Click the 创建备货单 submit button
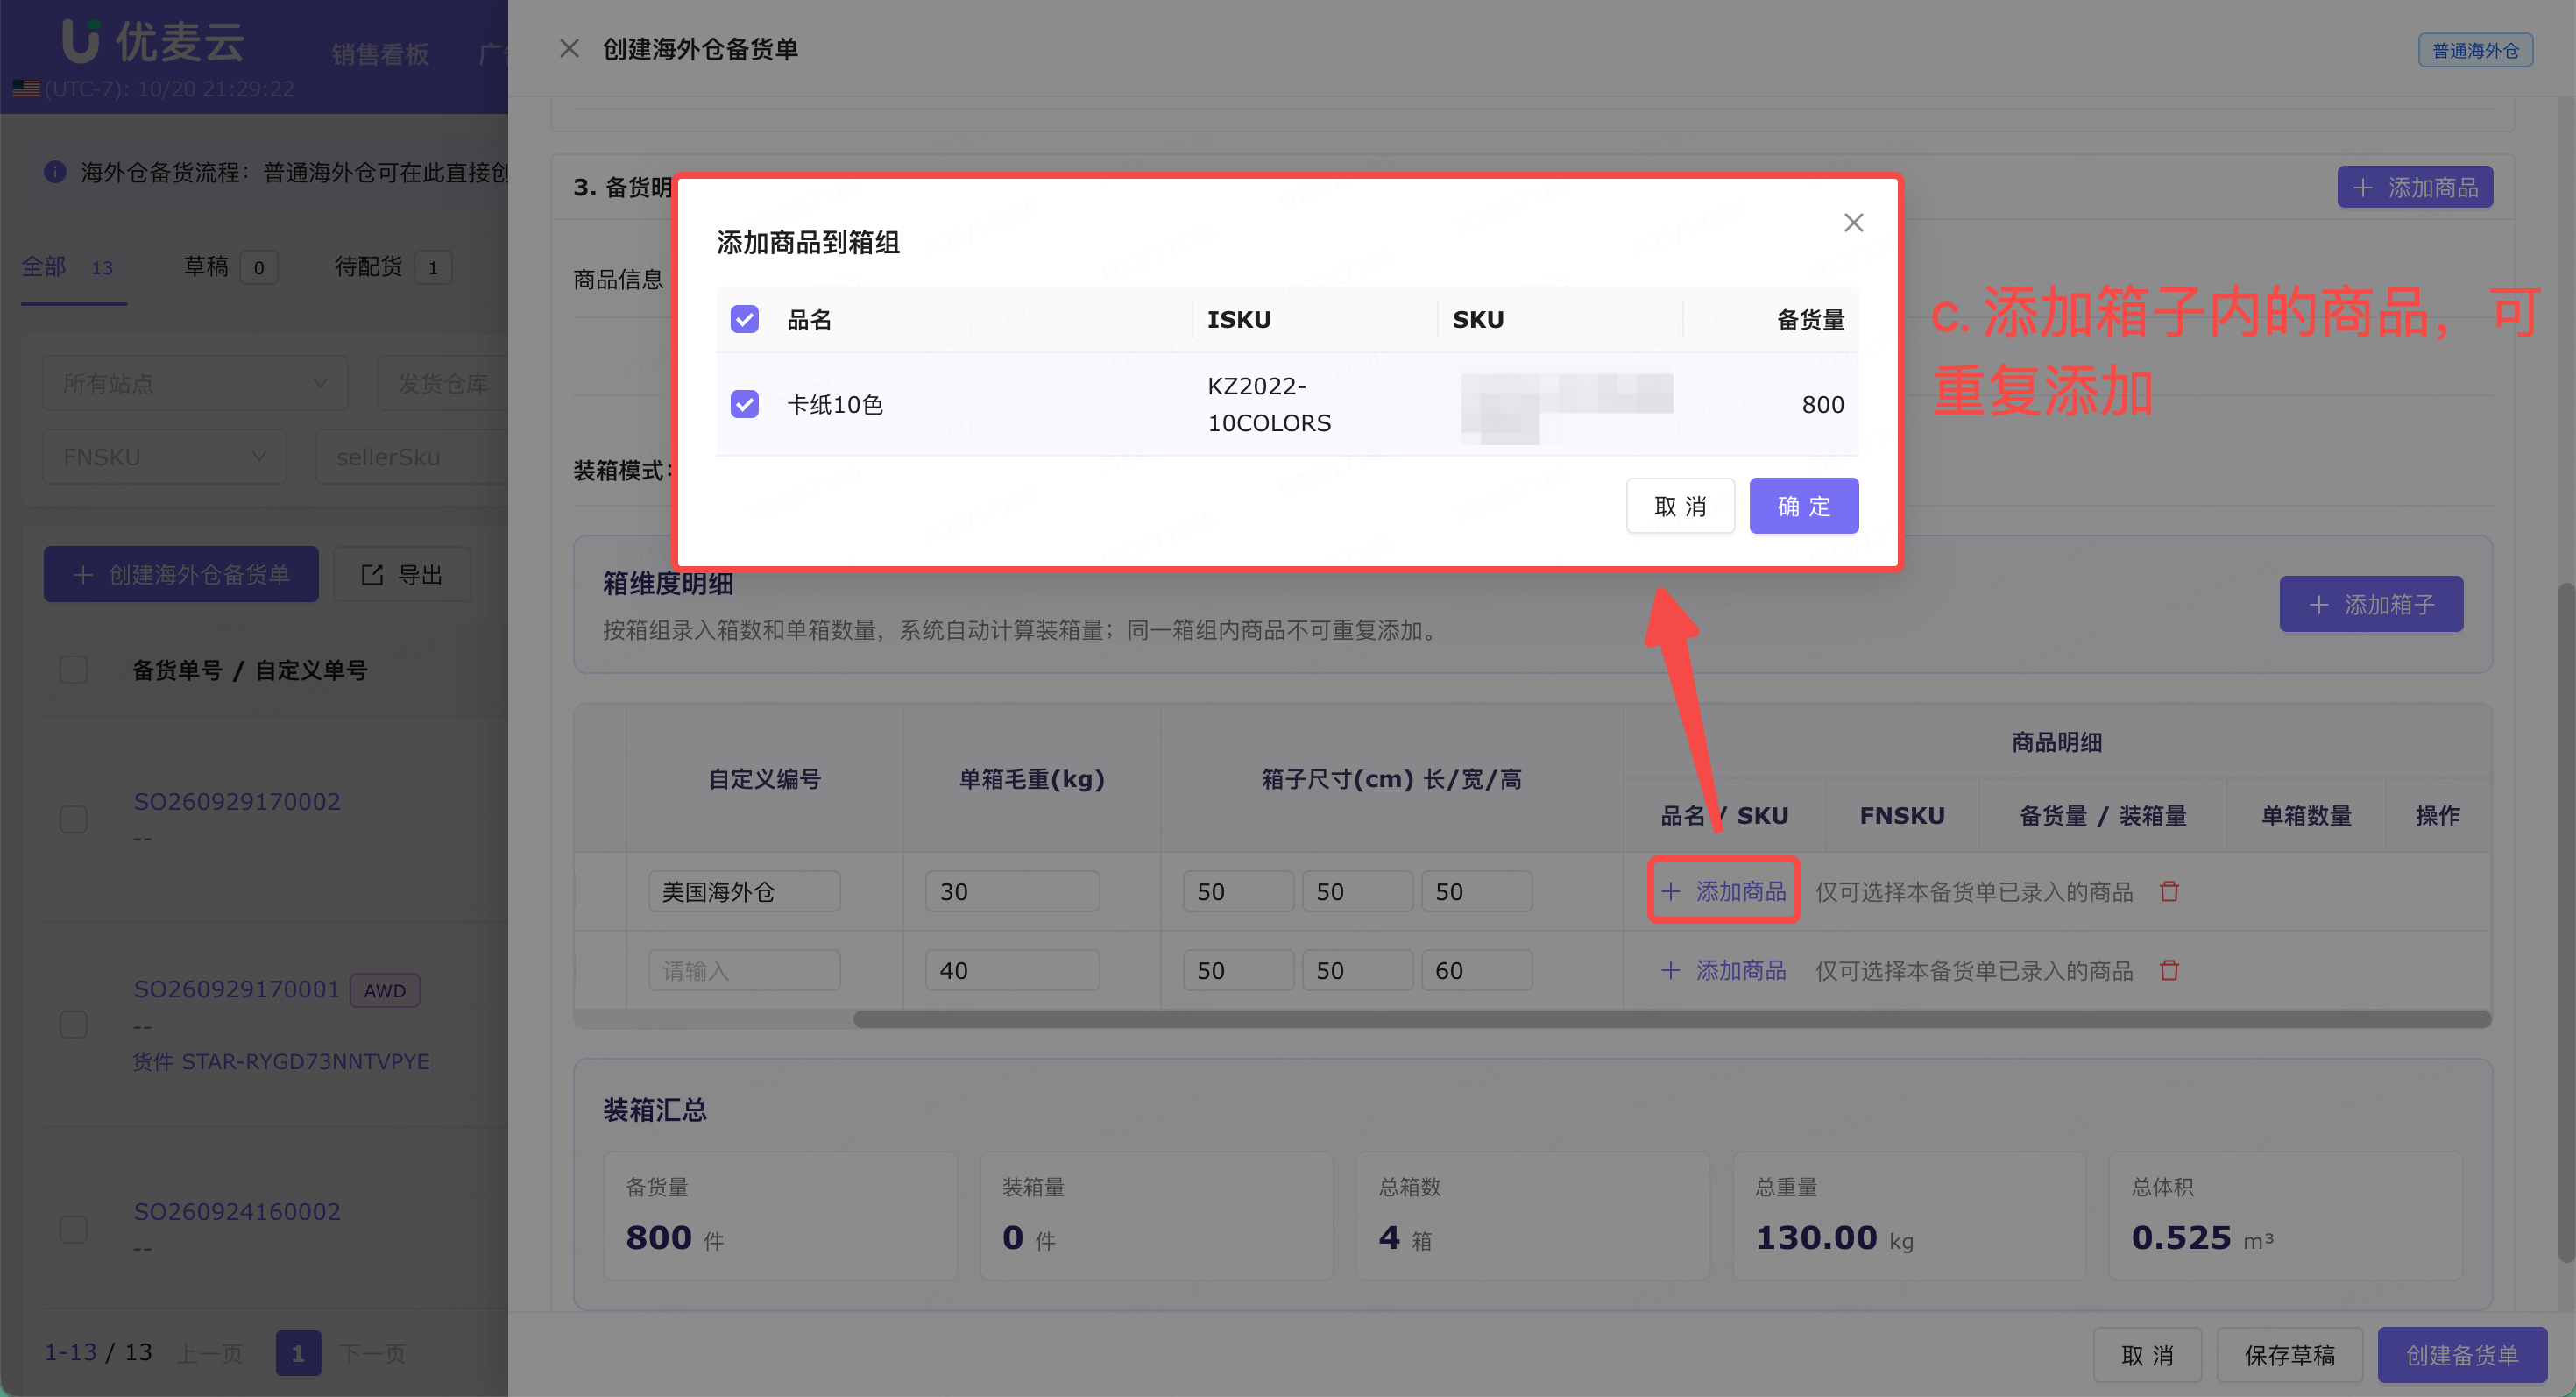This screenshot has height=1397, width=2576. coord(2461,1355)
